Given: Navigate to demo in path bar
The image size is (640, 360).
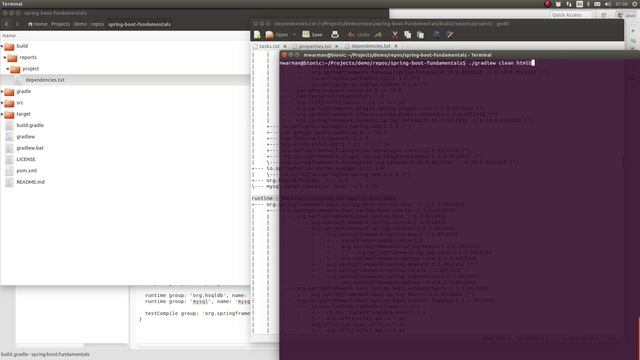Looking at the screenshot, I should click(80, 24).
